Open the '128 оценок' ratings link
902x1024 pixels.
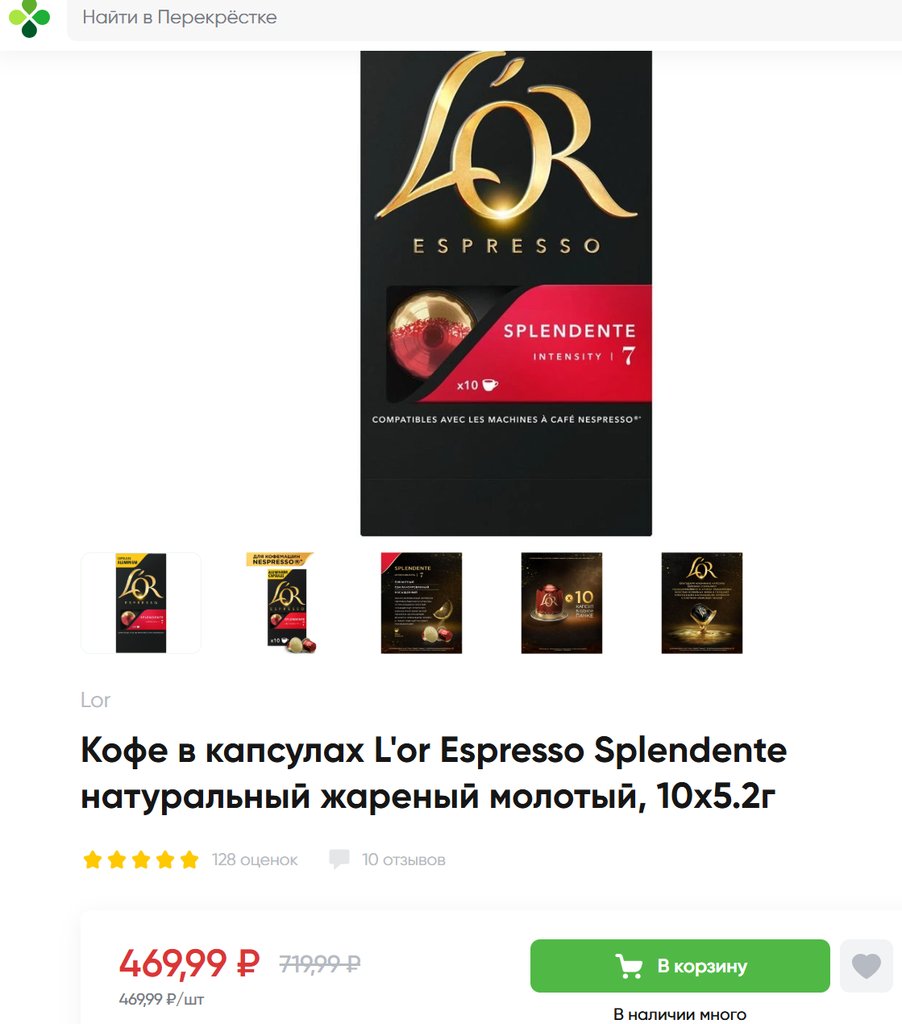coord(255,859)
